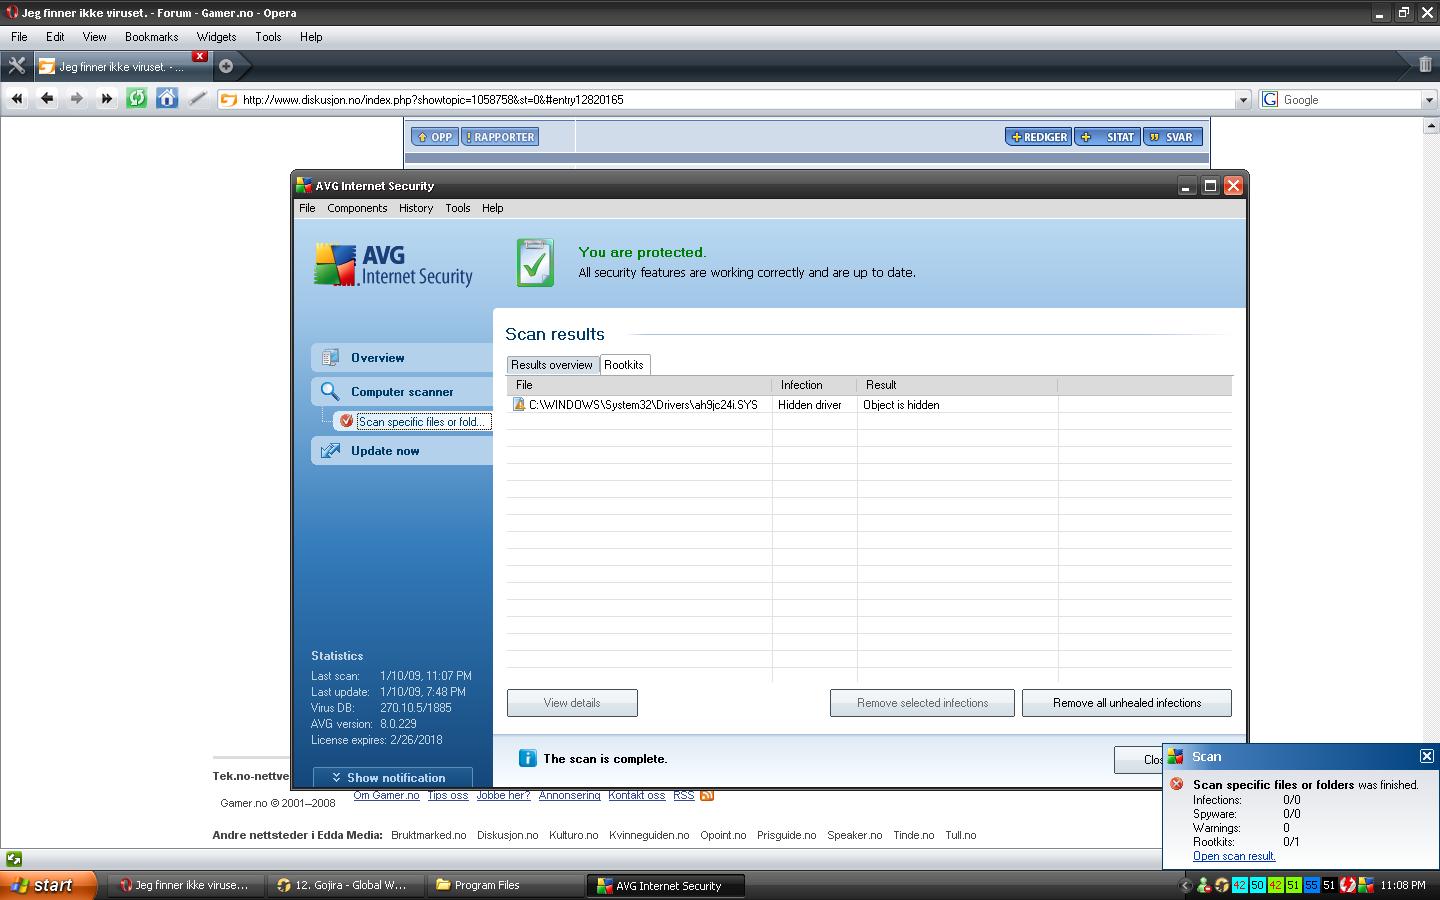The height and width of the screenshot is (900, 1440).
Task: Click the RAPPORTER forum button
Action: [500, 137]
